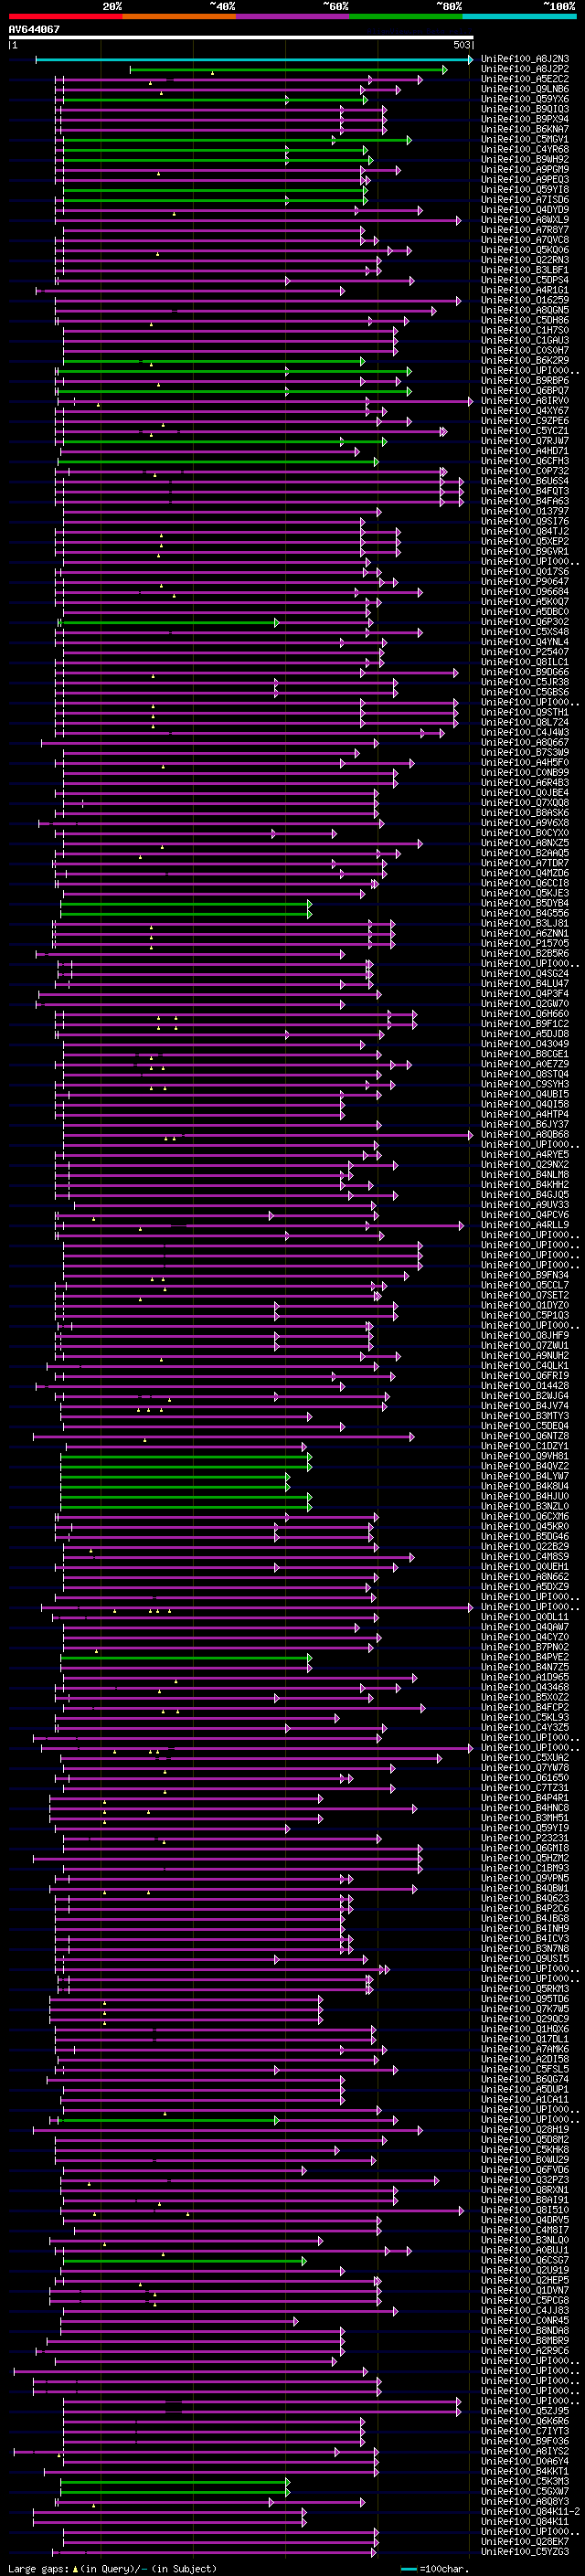
Task: Open hit UniRef100_Q59YX6
Action: [x=525, y=100]
